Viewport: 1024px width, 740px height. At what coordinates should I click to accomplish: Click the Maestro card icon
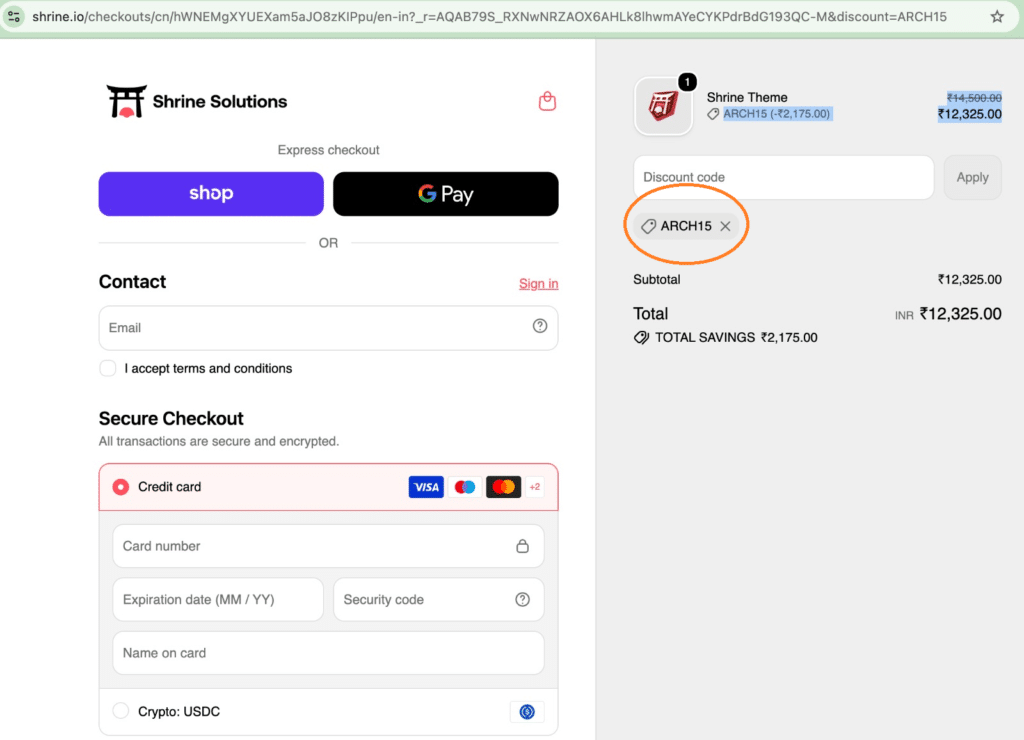[x=465, y=487]
